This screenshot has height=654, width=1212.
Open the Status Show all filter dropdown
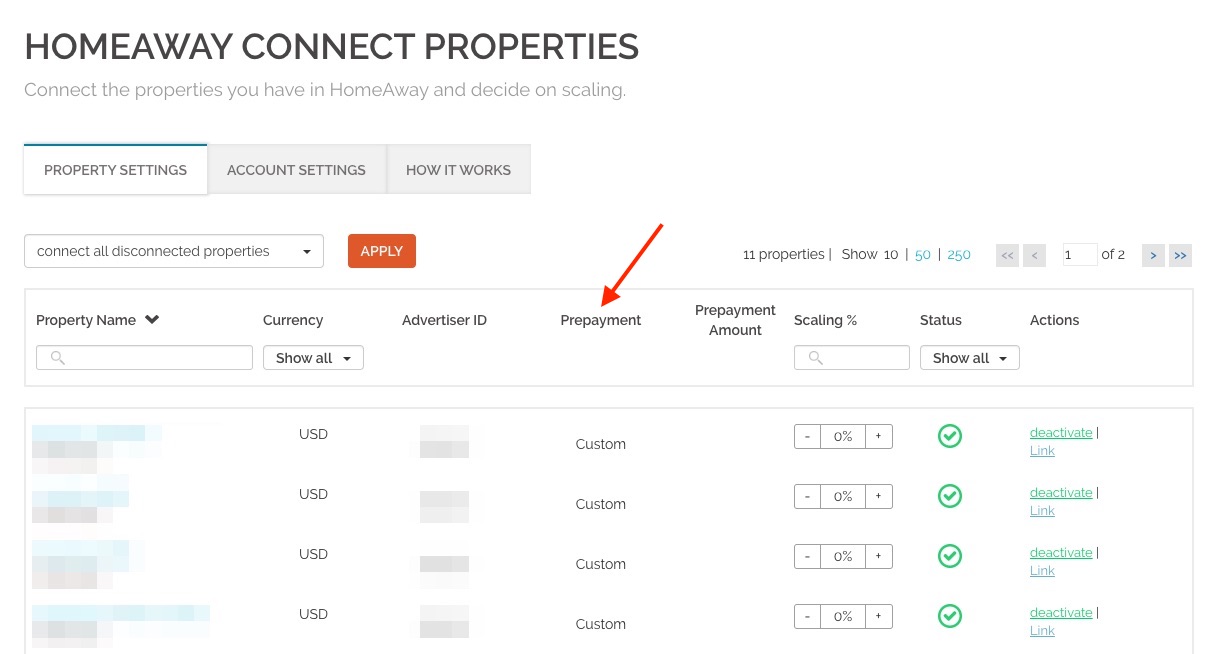pos(969,358)
